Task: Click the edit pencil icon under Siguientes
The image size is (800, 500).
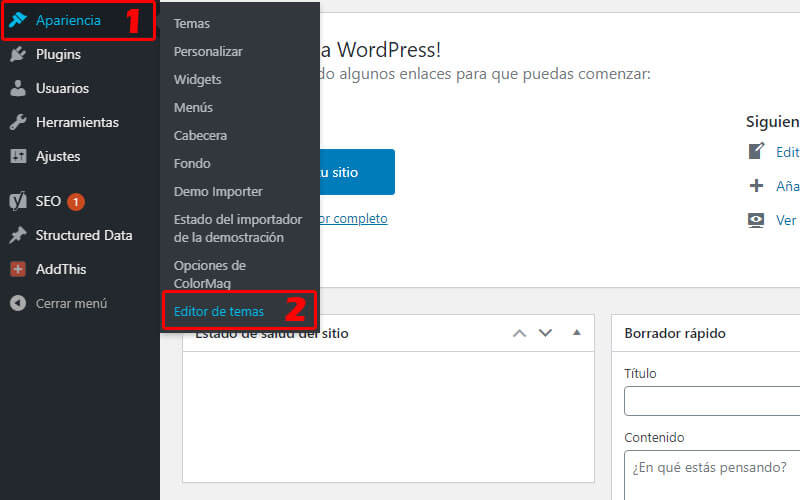Action: click(756, 152)
